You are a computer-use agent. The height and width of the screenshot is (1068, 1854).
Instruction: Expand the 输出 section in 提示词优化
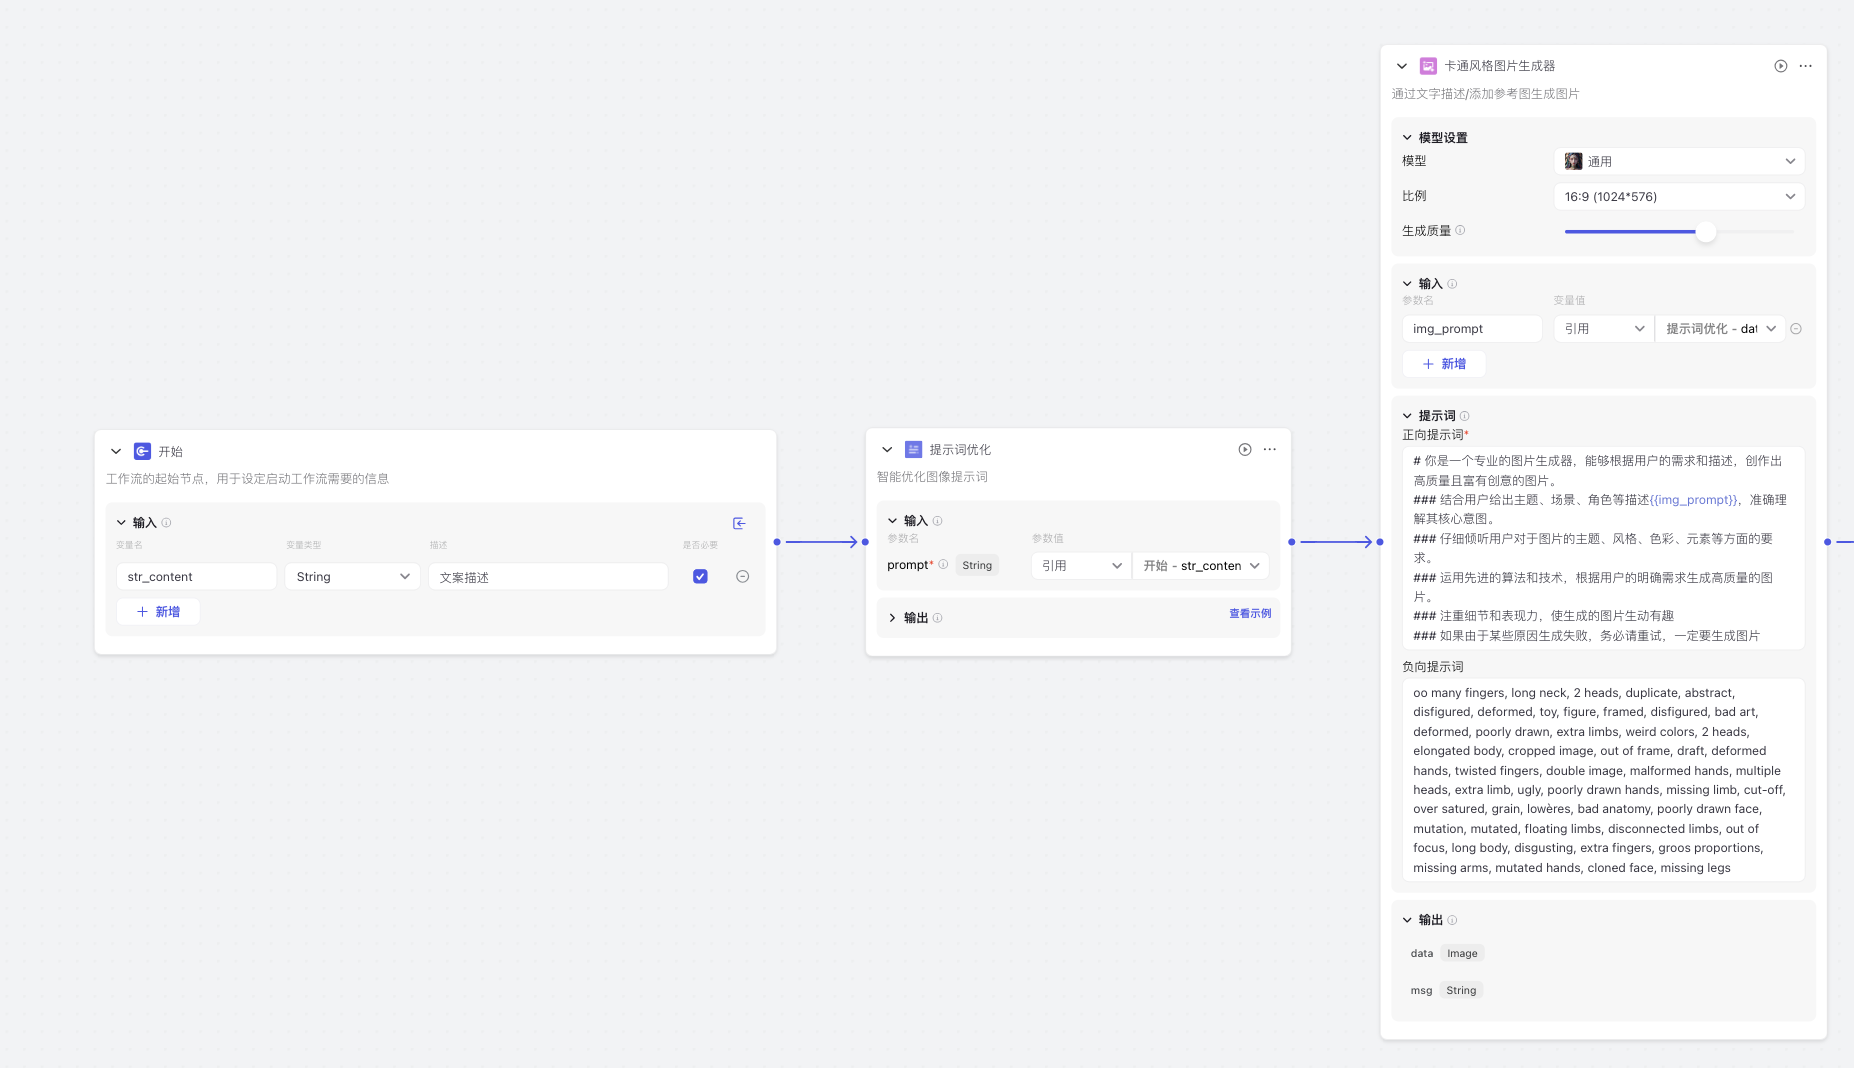tap(892, 618)
